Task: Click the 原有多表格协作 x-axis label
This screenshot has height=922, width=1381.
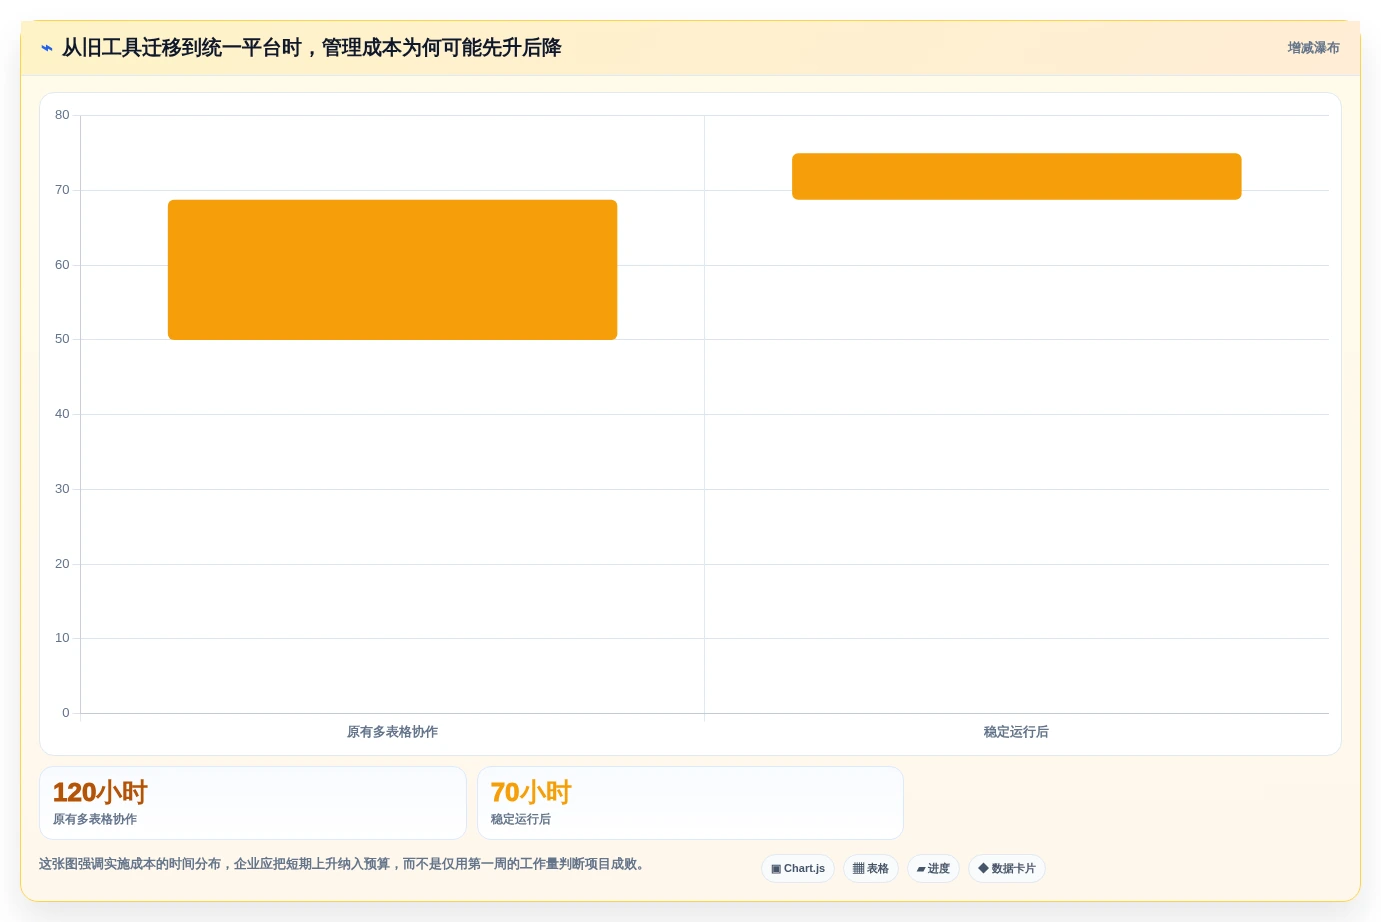Action: [392, 732]
